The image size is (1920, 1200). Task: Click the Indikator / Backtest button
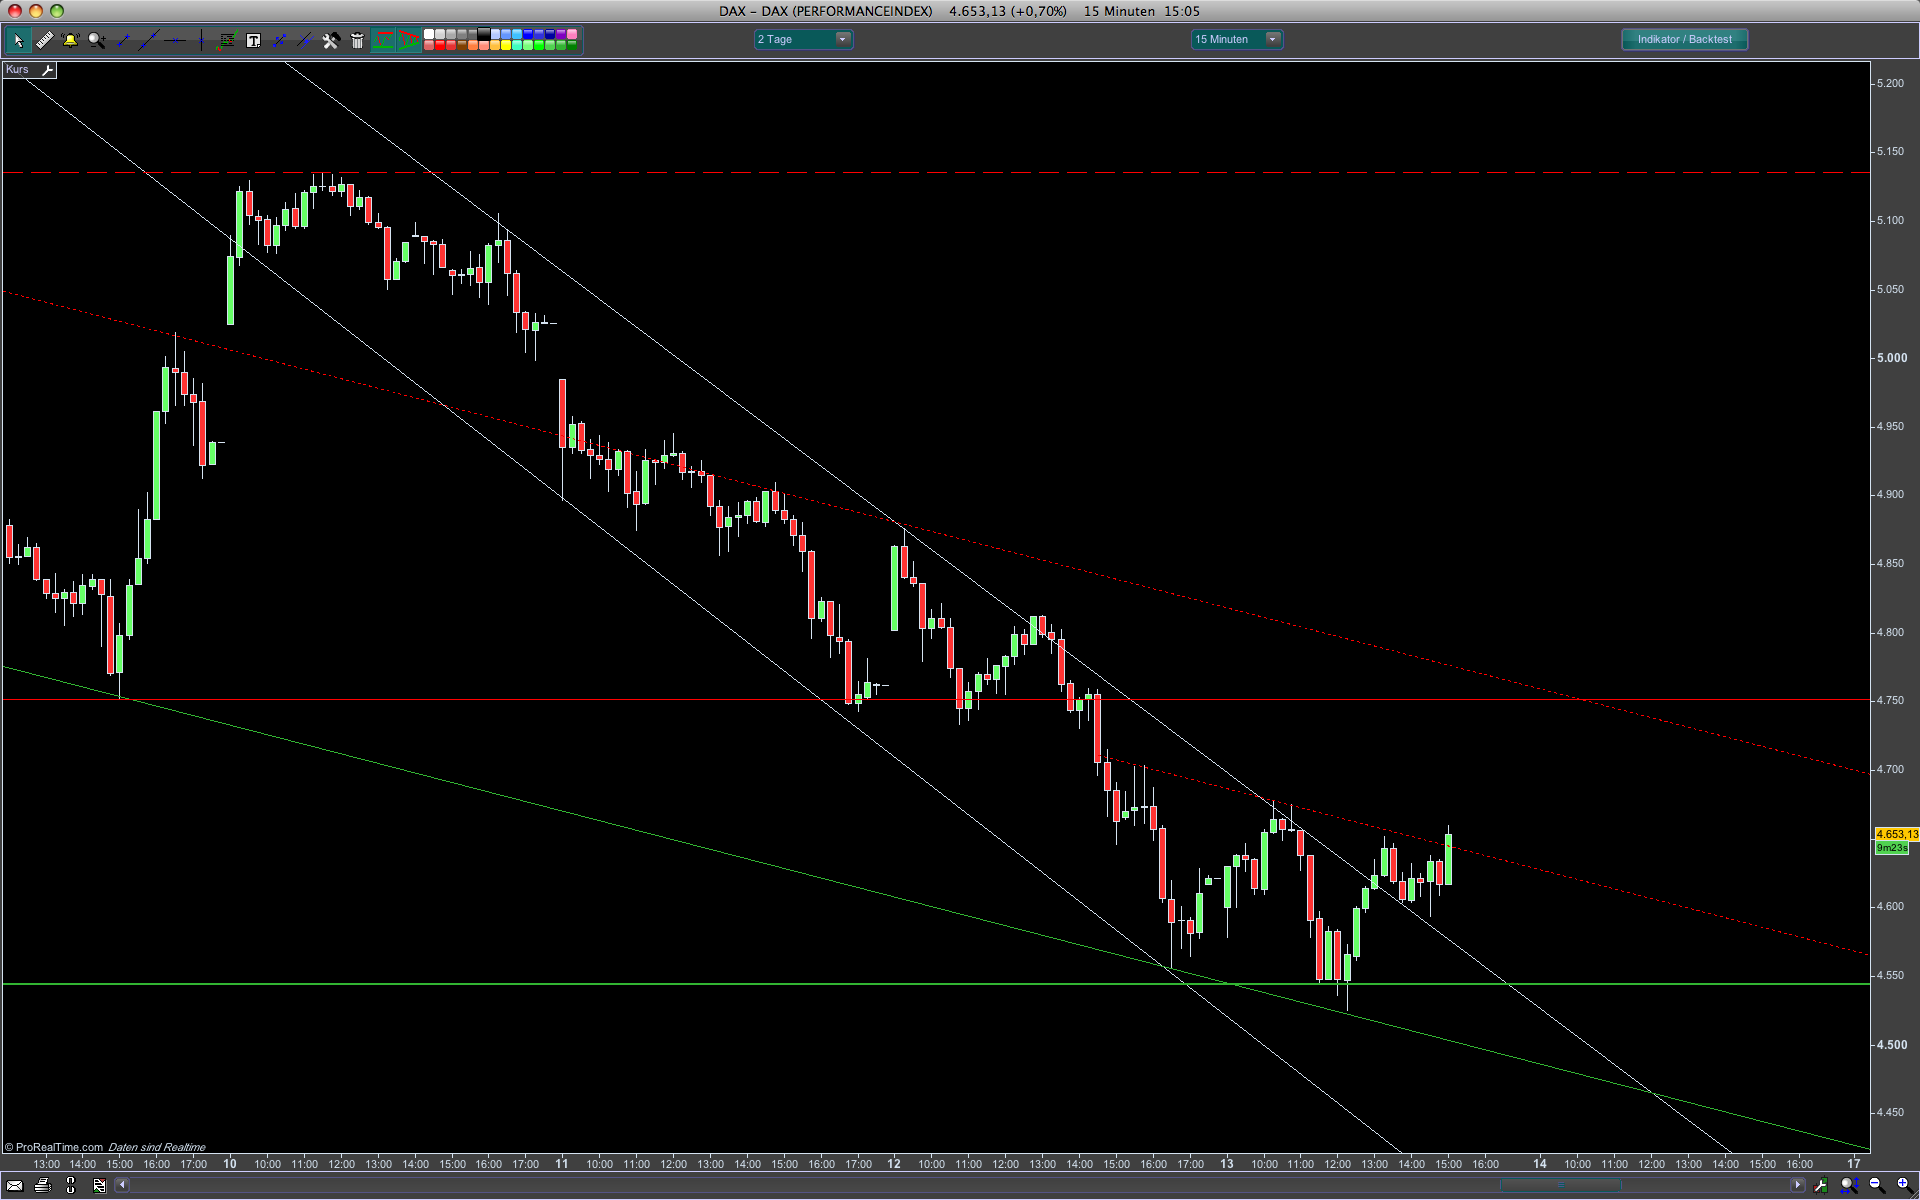[1684, 39]
